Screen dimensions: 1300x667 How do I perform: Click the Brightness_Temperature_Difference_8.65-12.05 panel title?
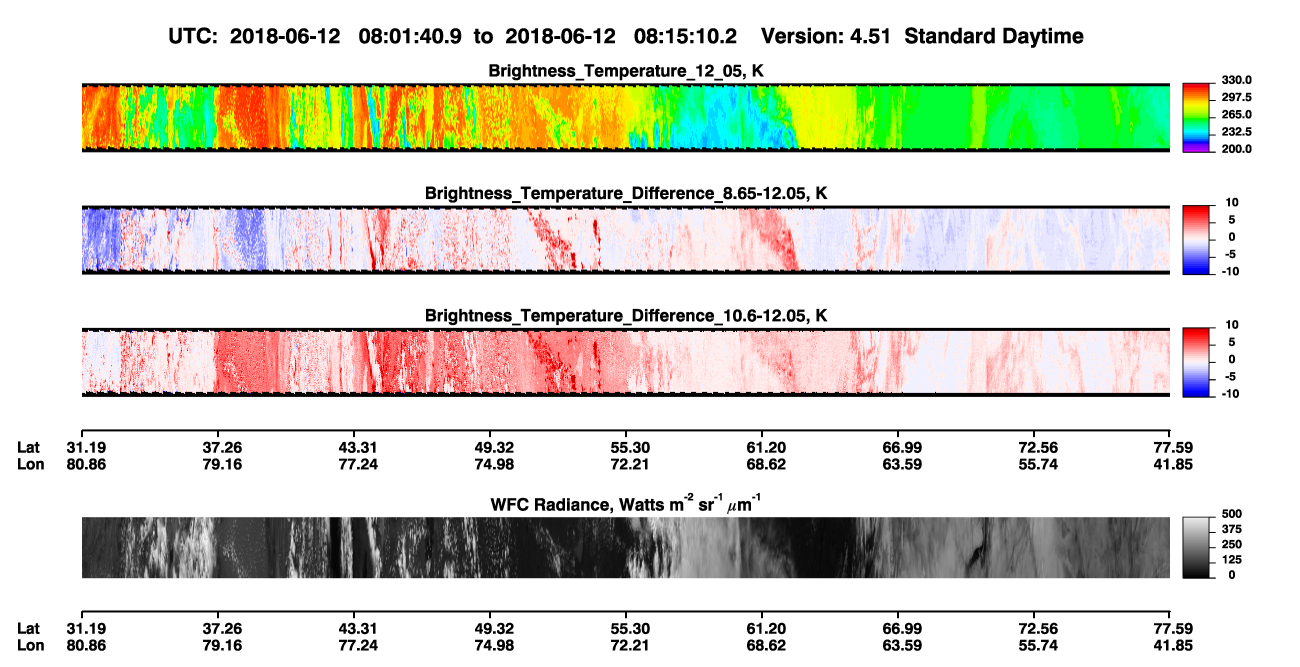click(x=626, y=193)
